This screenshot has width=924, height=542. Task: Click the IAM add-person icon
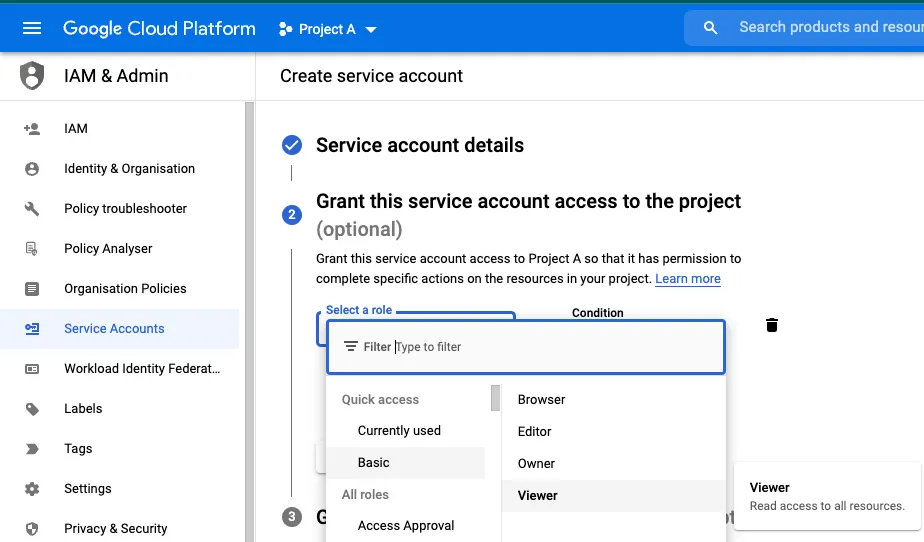click(x=32, y=128)
